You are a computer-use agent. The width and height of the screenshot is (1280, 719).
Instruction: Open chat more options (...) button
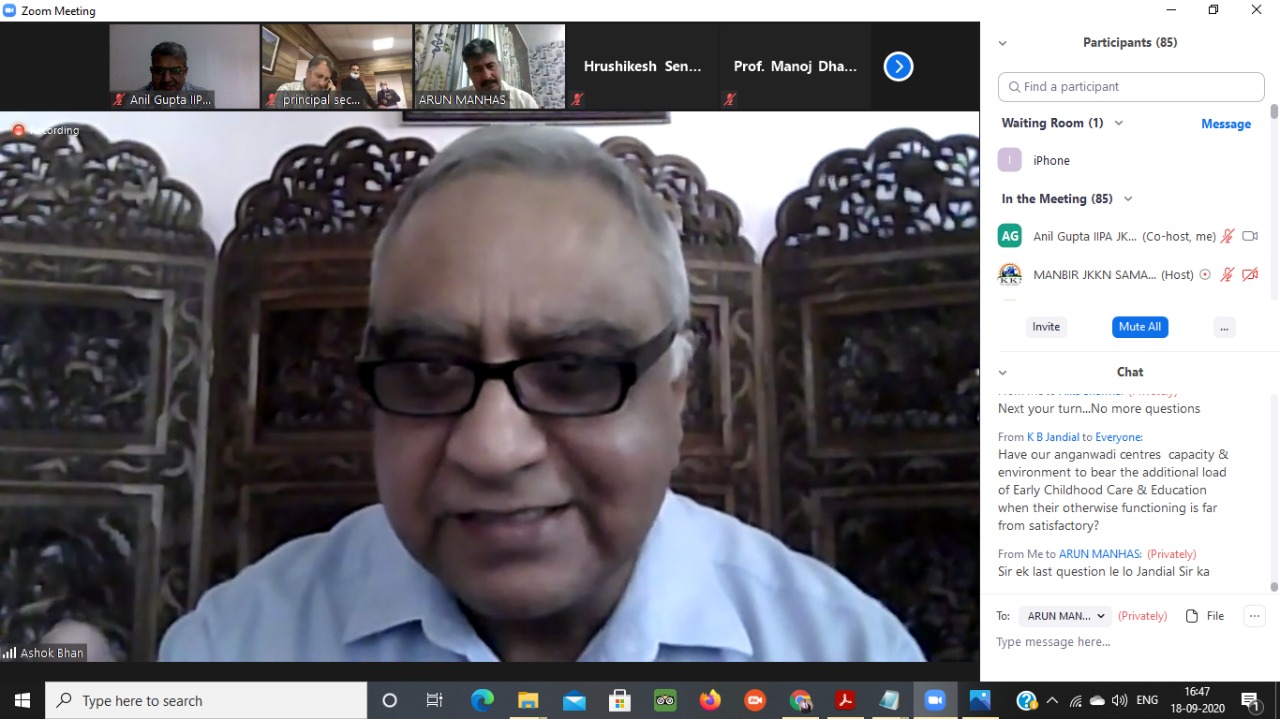pos(1255,616)
